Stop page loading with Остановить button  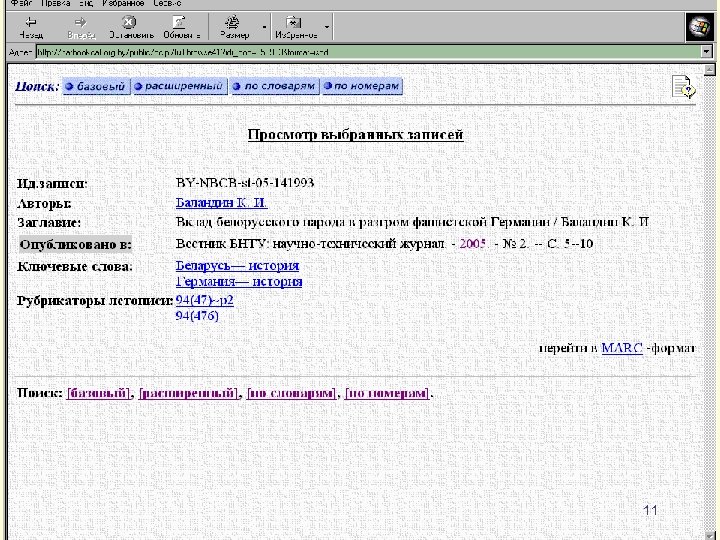tap(131, 27)
